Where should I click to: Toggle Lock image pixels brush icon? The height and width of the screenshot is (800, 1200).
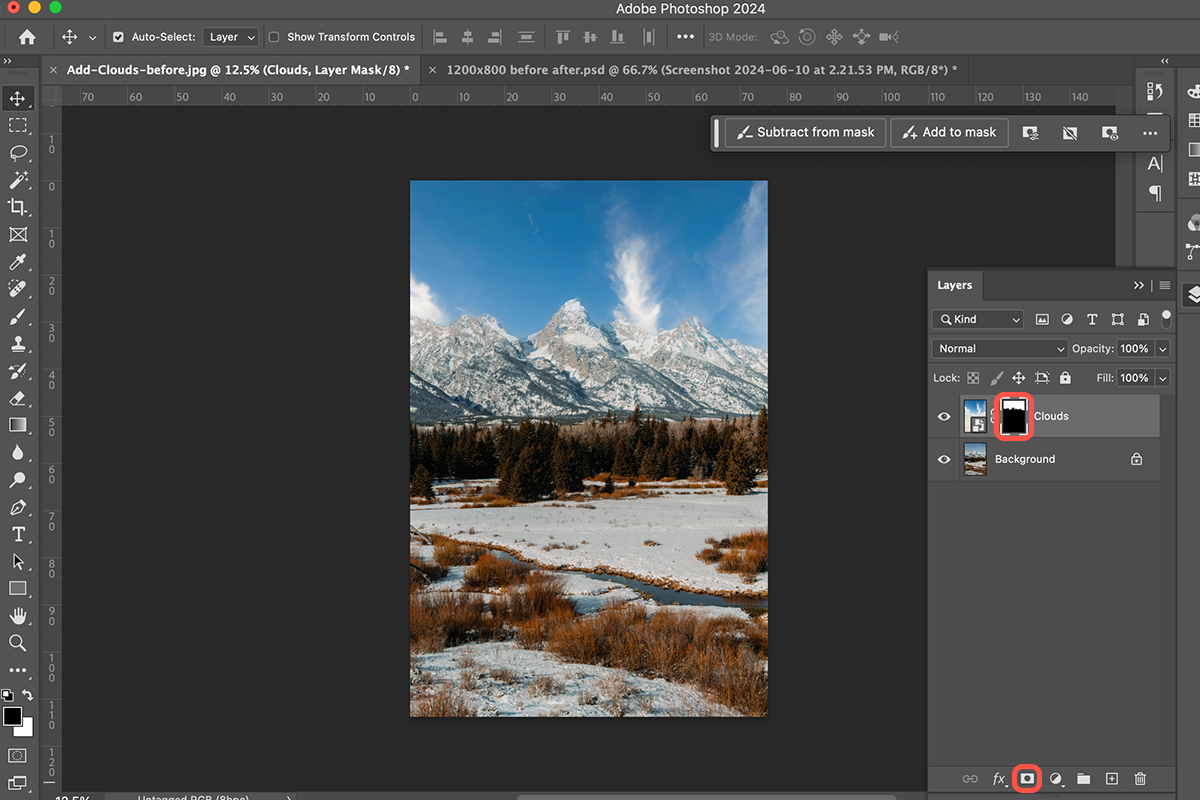[996, 378]
